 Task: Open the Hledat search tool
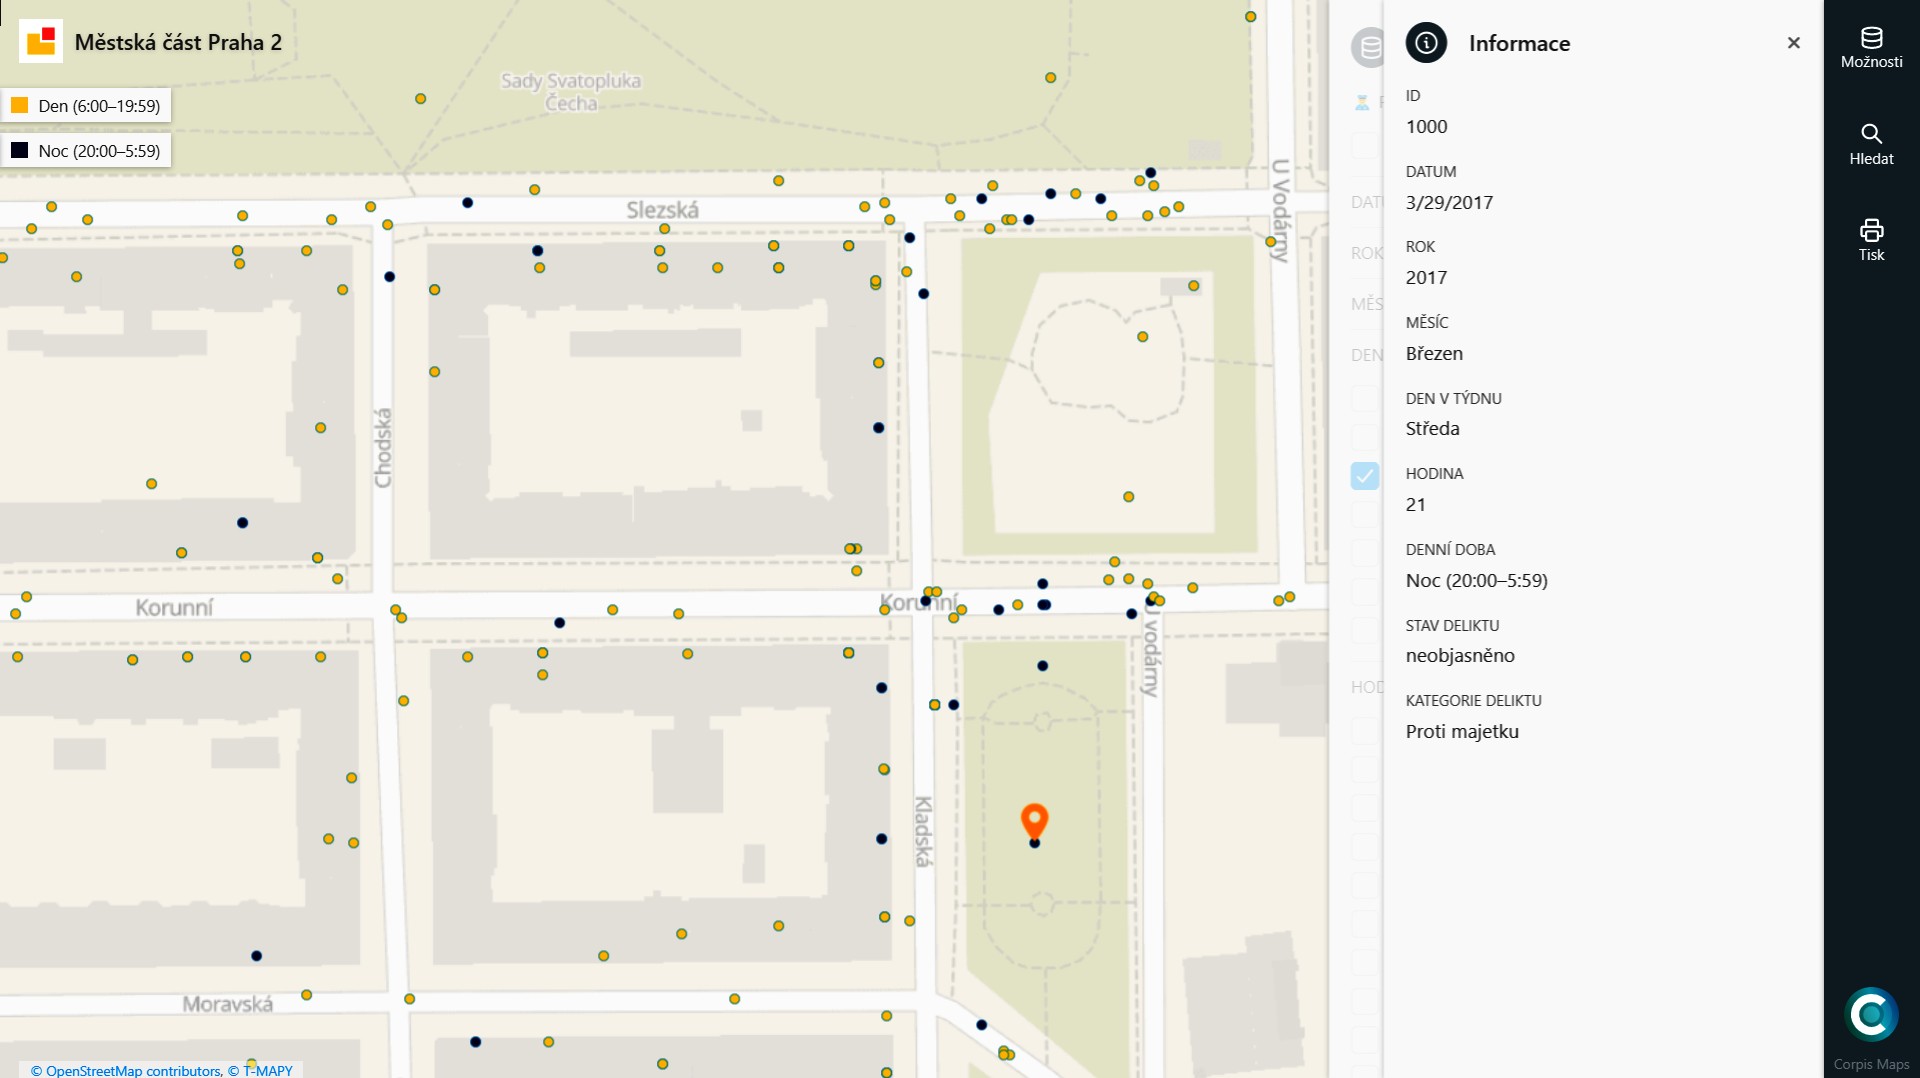pyautogui.click(x=1871, y=144)
